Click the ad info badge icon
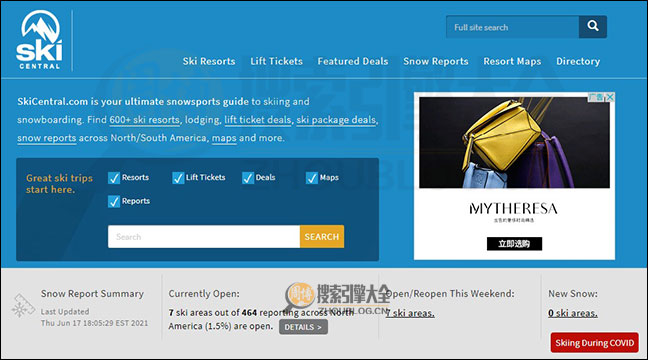 tap(596, 97)
